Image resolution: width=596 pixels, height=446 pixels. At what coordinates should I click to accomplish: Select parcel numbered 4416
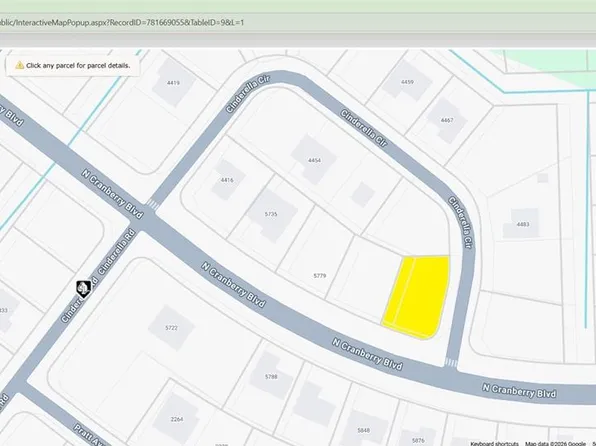point(227,180)
